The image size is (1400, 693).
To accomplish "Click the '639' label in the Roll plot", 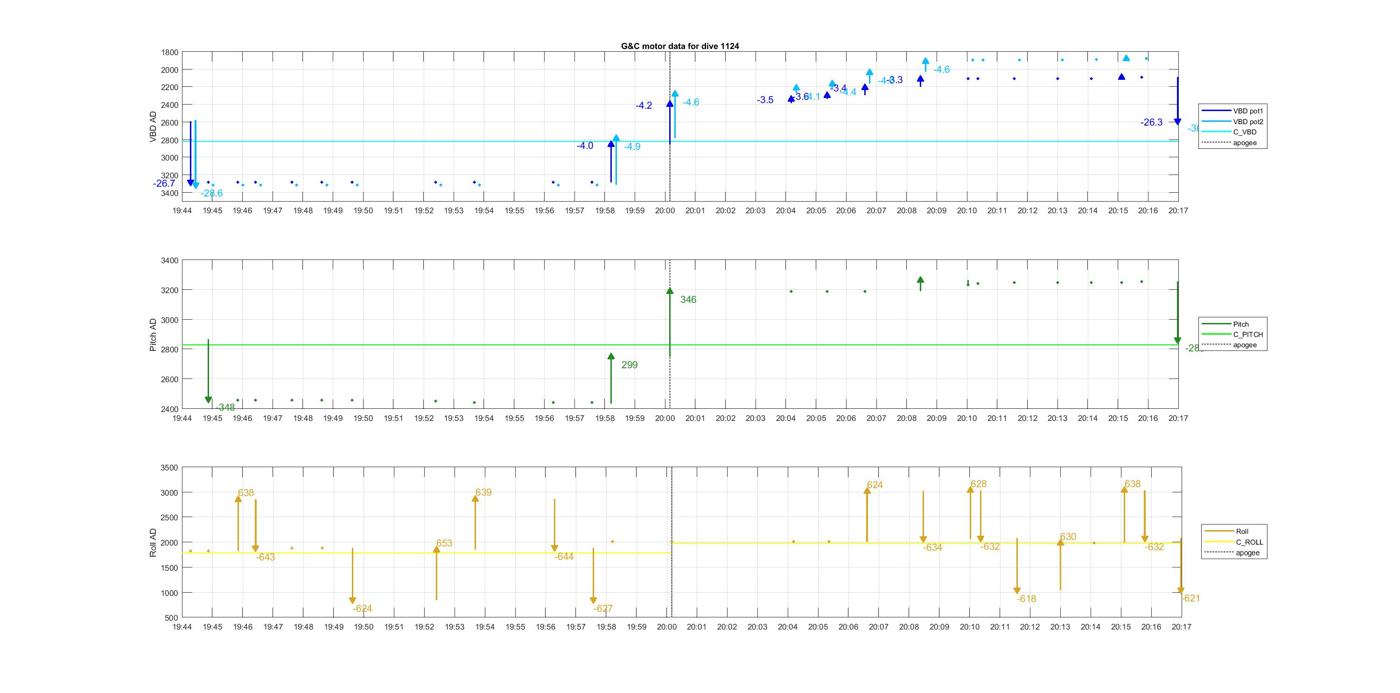I will click(x=483, y=493).
